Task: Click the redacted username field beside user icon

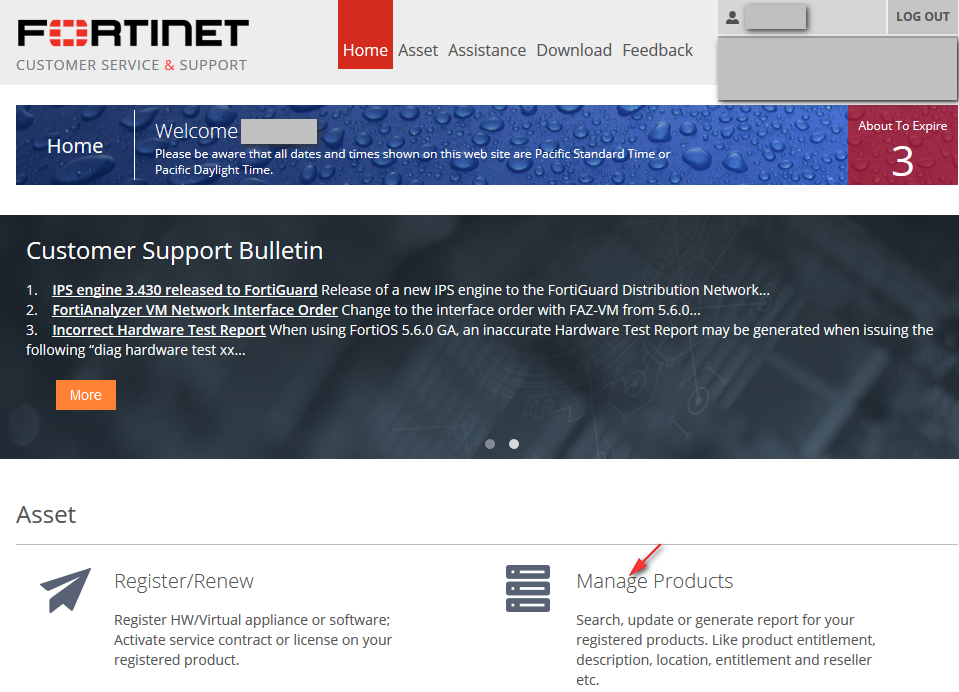Action: point(775,17)
